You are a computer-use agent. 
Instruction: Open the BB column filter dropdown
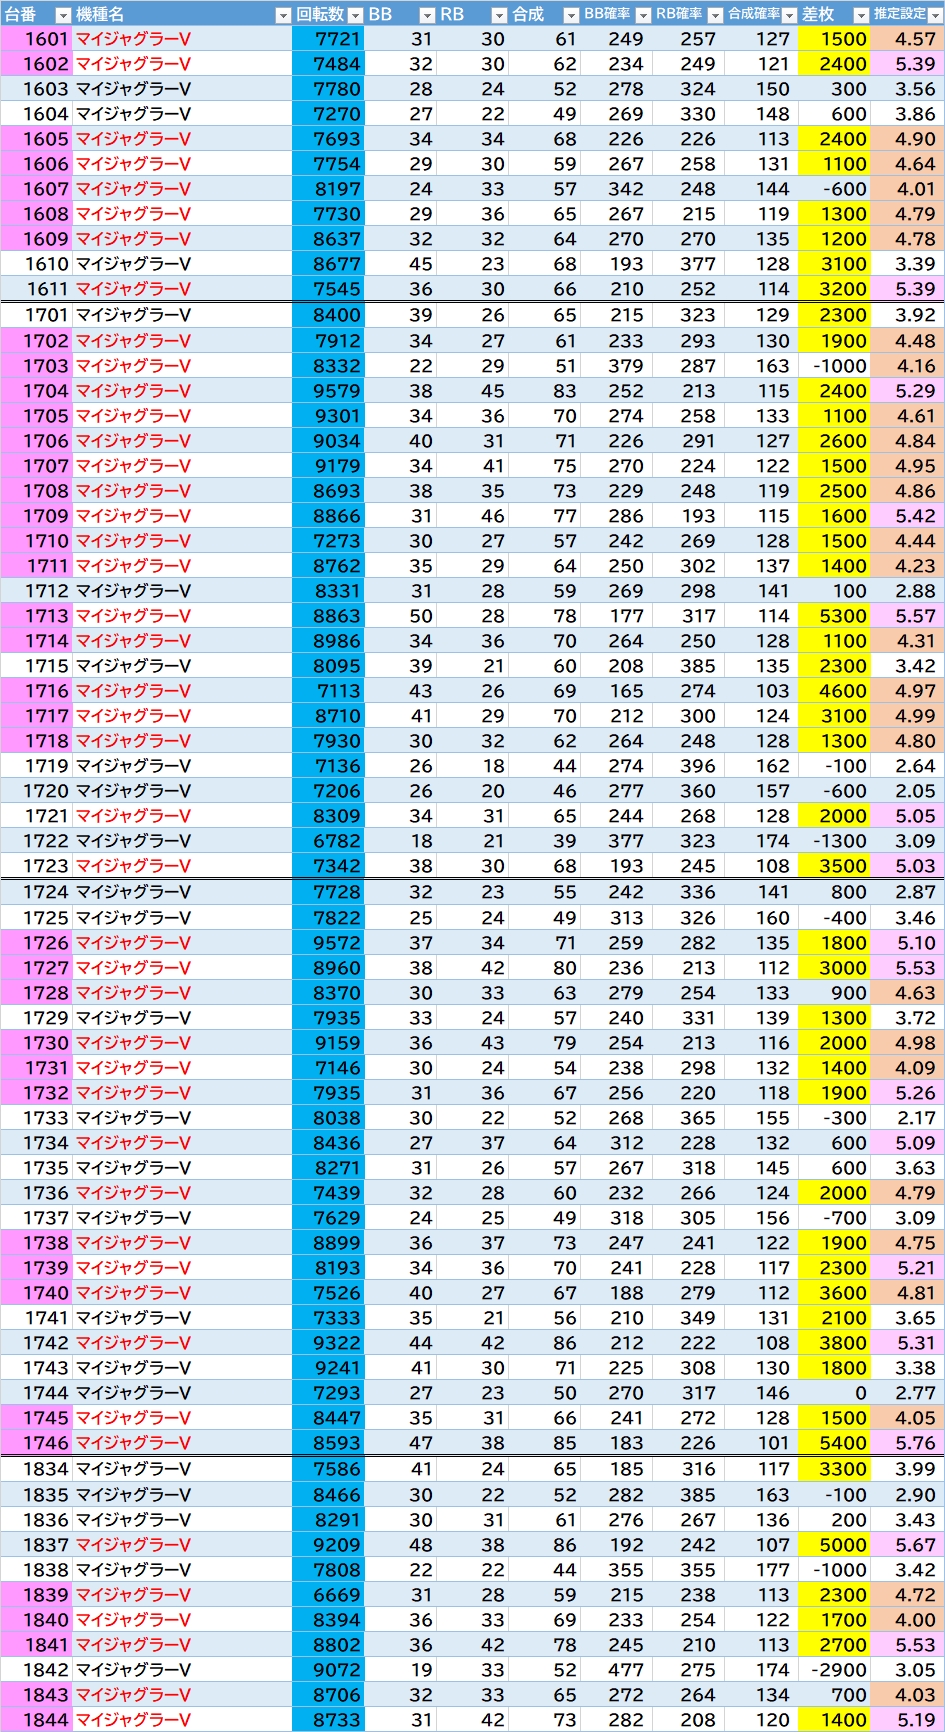click(427, 15)
